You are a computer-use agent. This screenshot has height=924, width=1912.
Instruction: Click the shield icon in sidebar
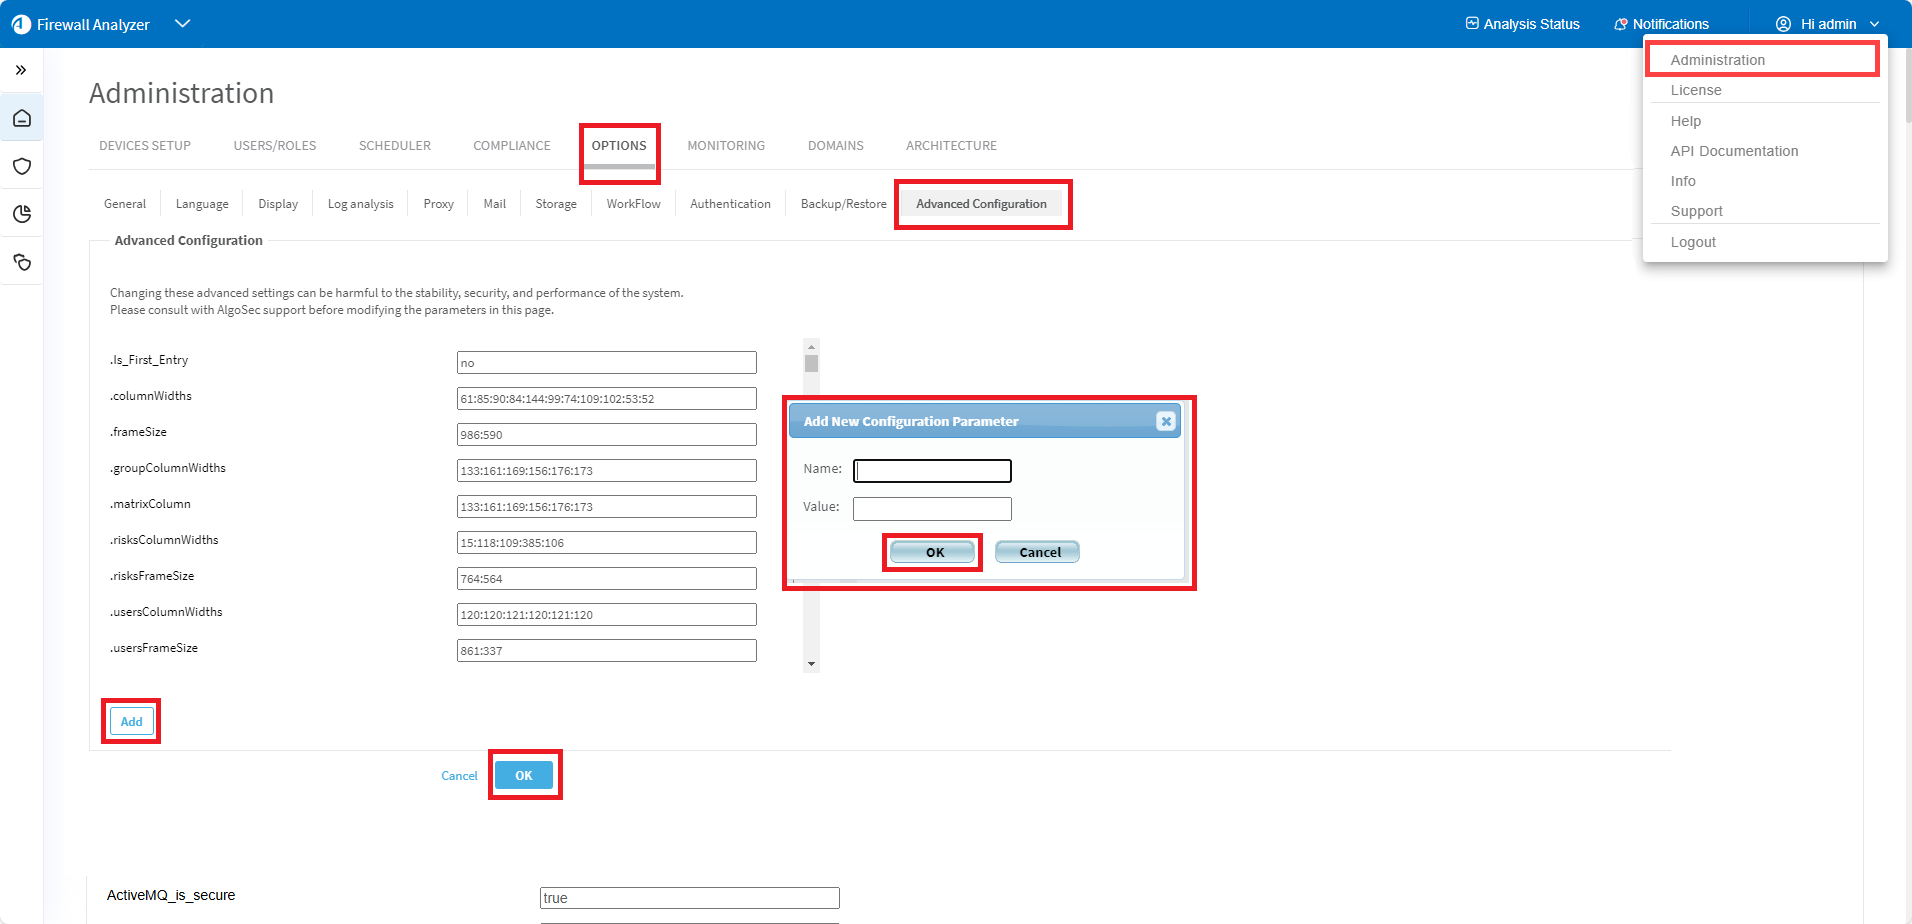click(22, 167)
